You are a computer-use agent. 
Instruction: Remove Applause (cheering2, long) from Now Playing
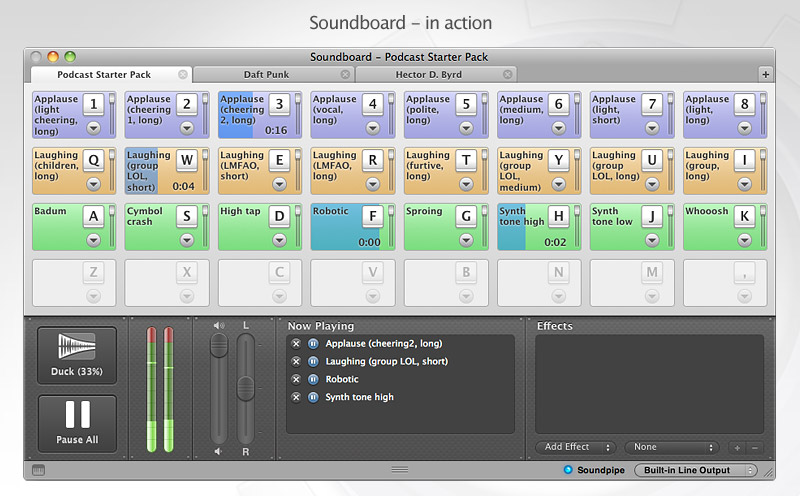click(296, 344)
